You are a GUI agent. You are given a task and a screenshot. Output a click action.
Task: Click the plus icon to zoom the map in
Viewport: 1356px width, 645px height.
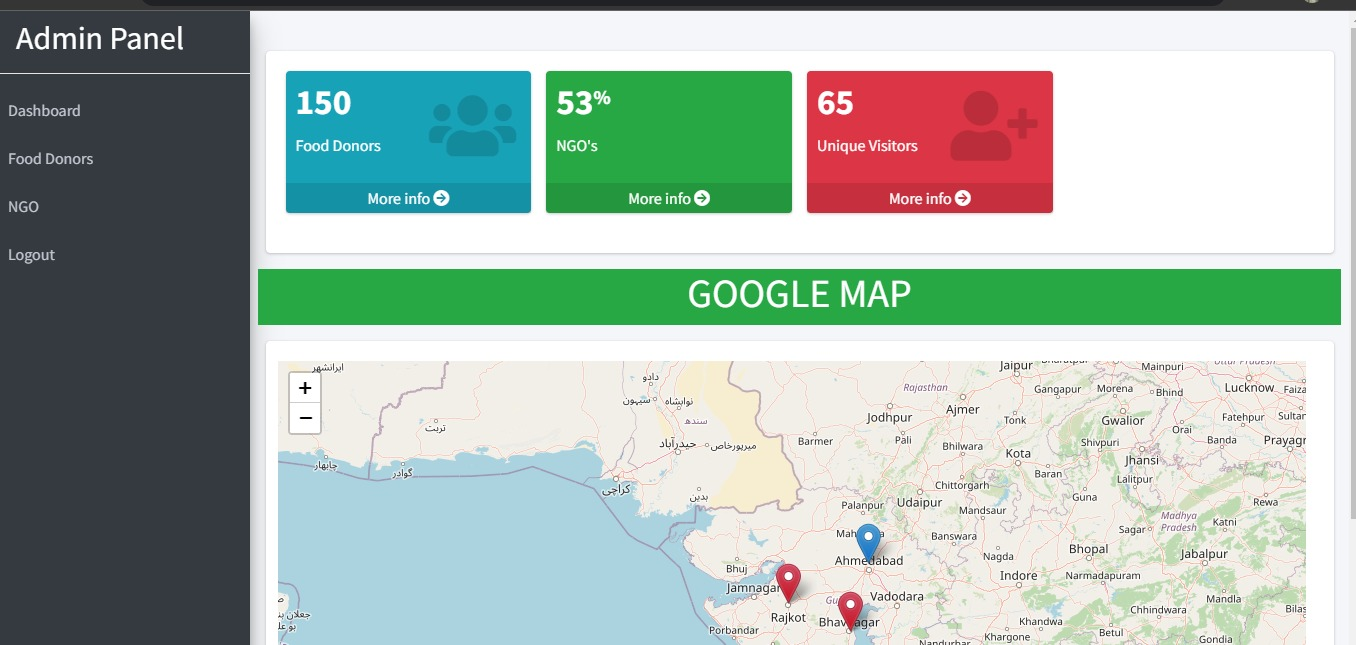tap(304, 388)
